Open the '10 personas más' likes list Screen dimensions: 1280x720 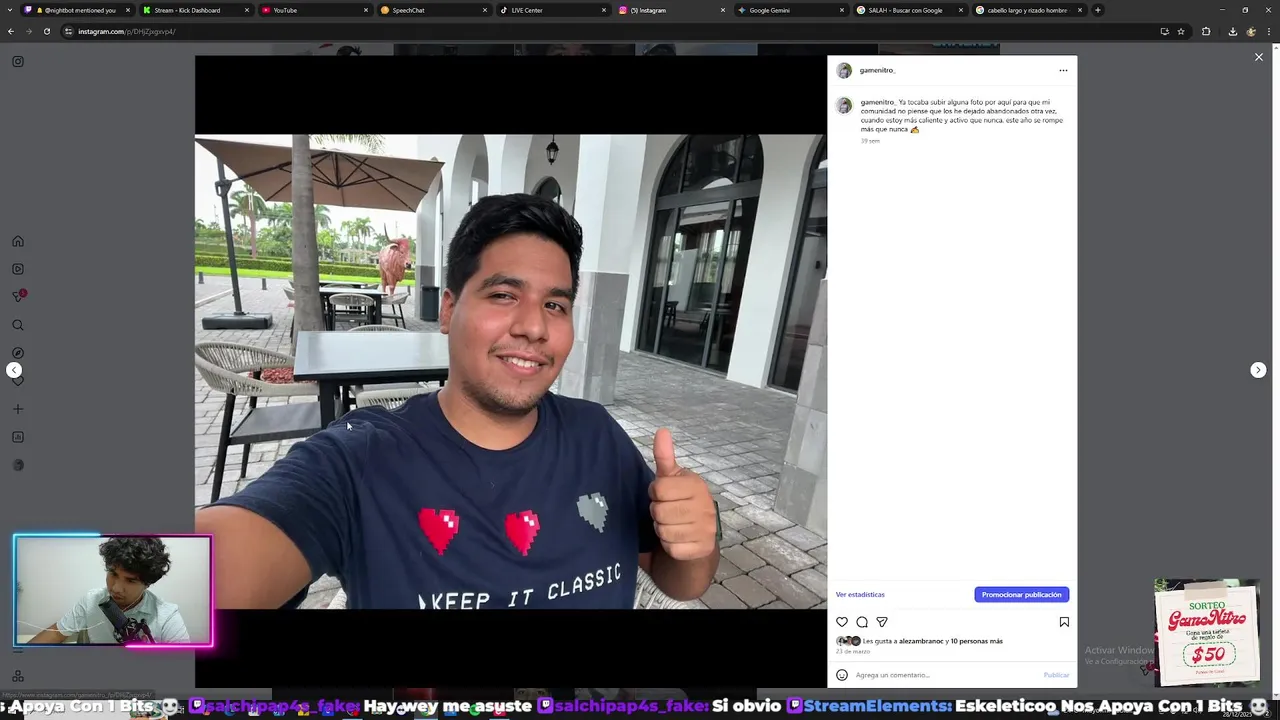click(x=977, y=641)
